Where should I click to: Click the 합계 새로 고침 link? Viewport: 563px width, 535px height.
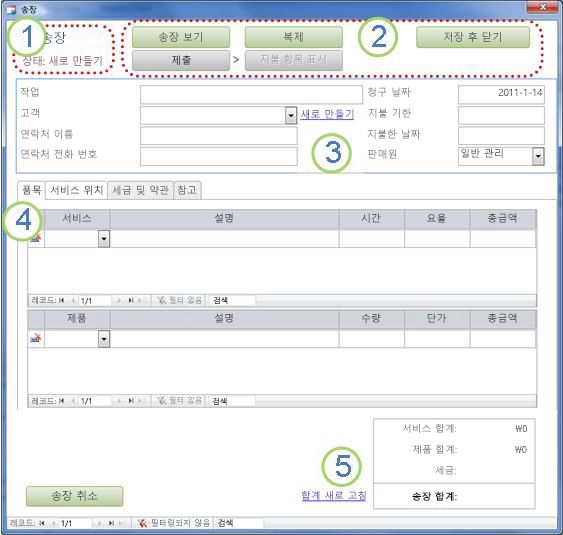(x=334, y=496)
